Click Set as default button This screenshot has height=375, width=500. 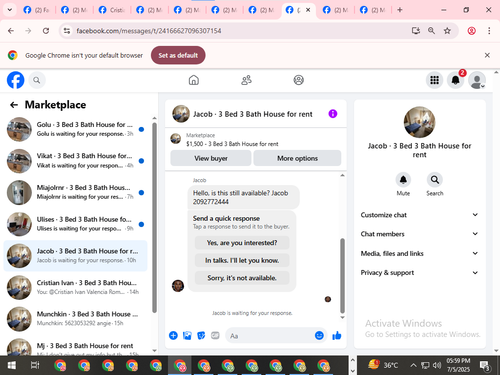pos(178,55)
